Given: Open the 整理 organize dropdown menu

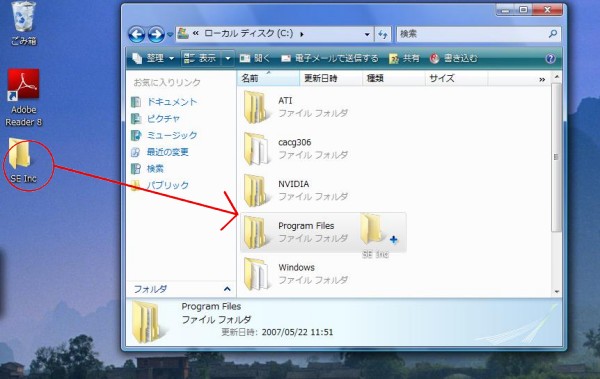Looking at the screenshot, I should click(153, 58).
